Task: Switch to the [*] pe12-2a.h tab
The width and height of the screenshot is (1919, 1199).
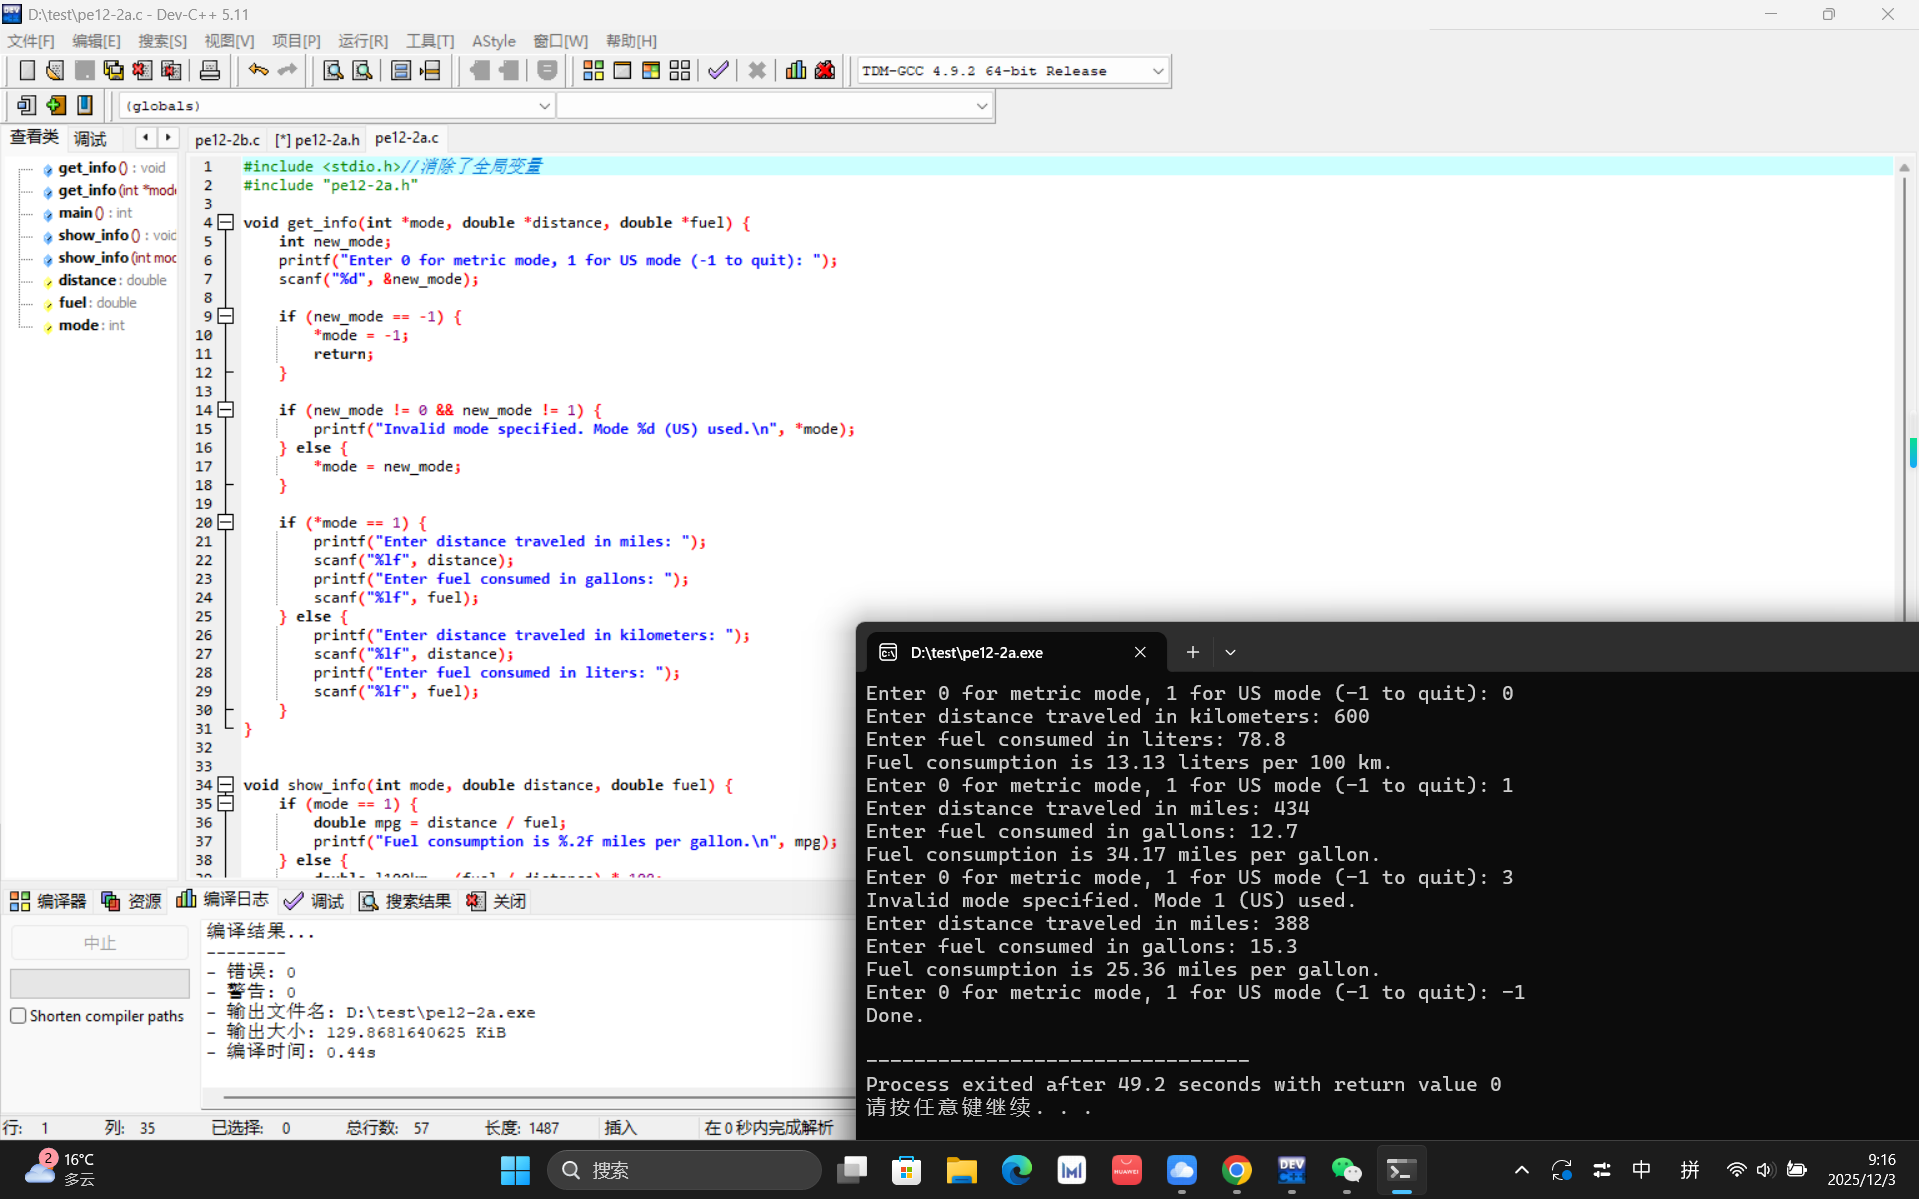Action: pos(317,140)
